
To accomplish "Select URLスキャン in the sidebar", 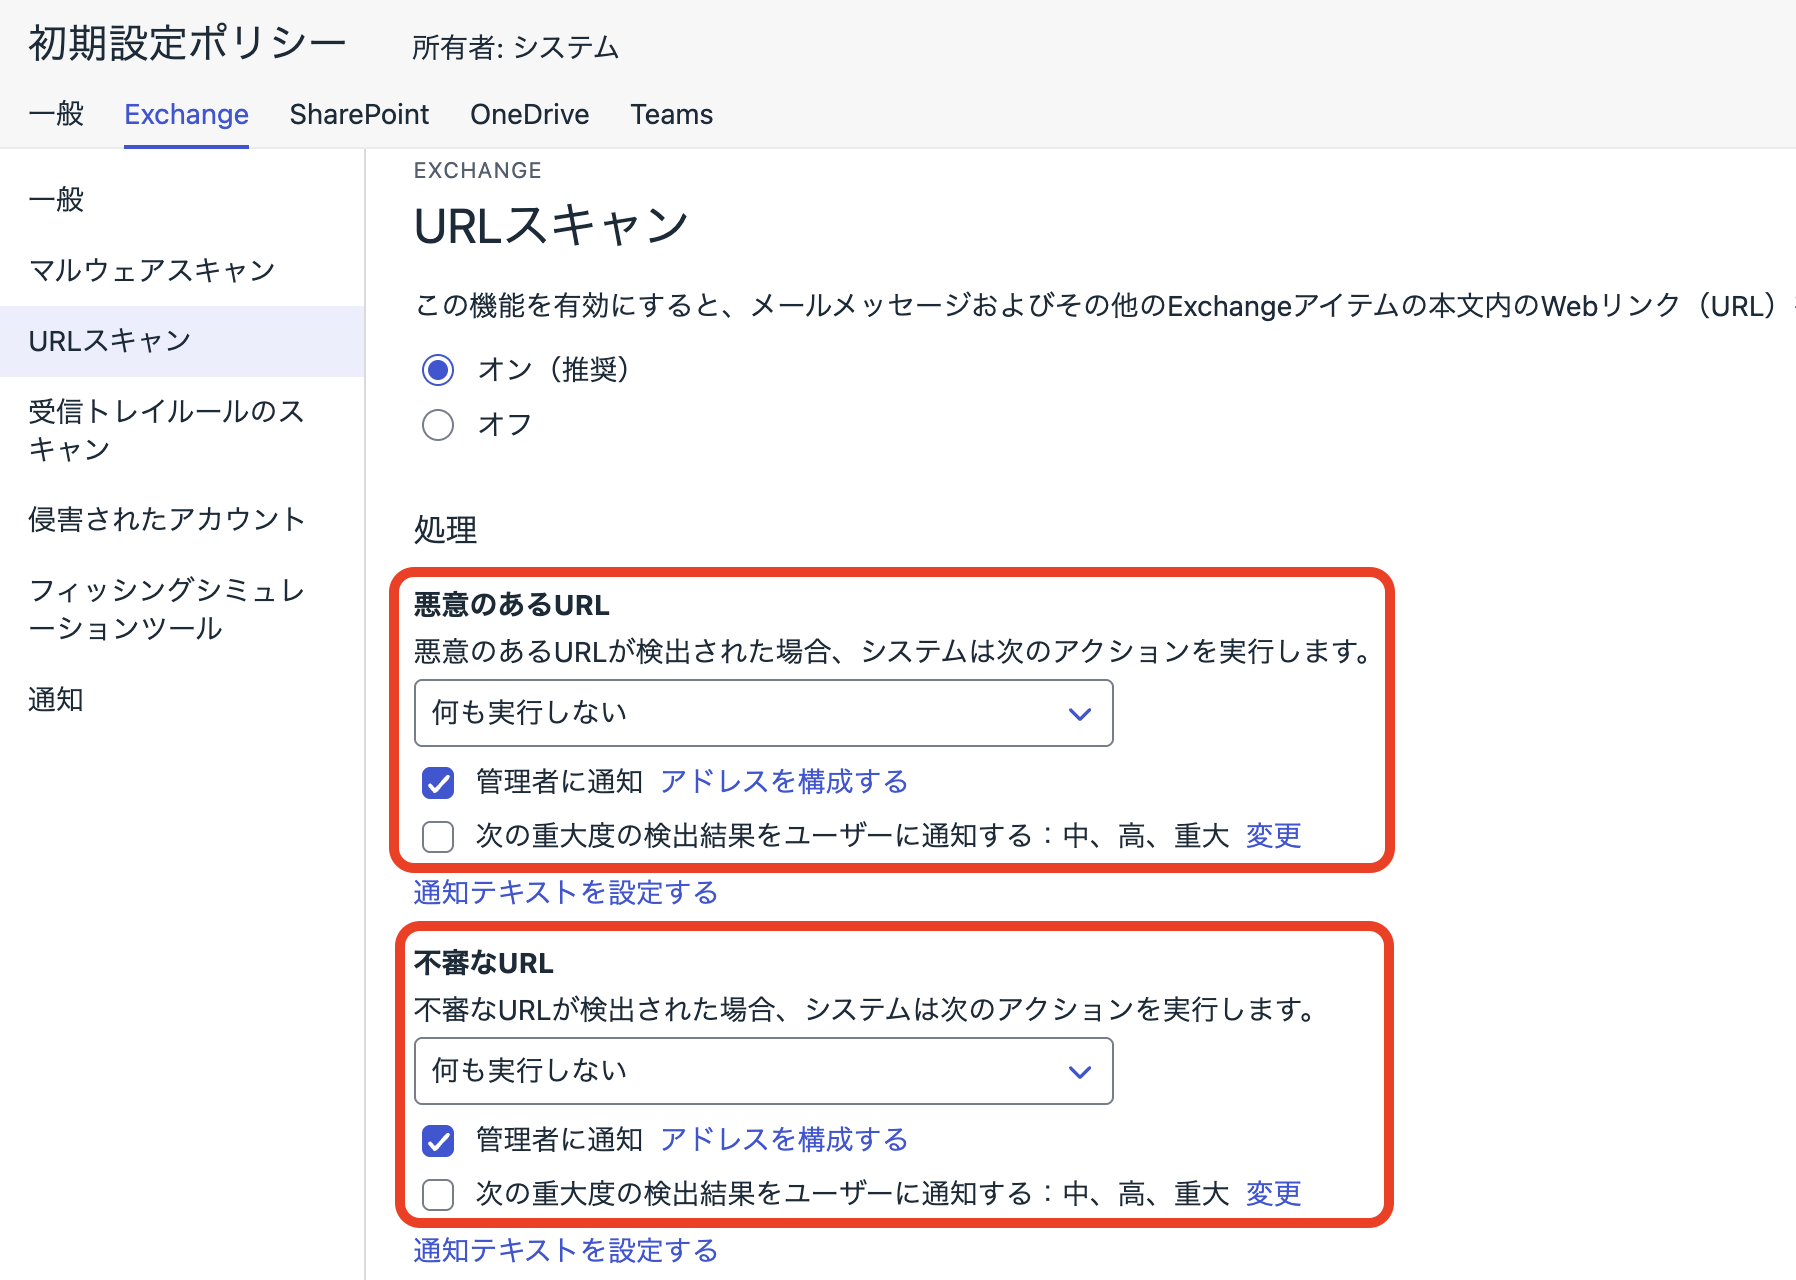I will tap(182, 341).
